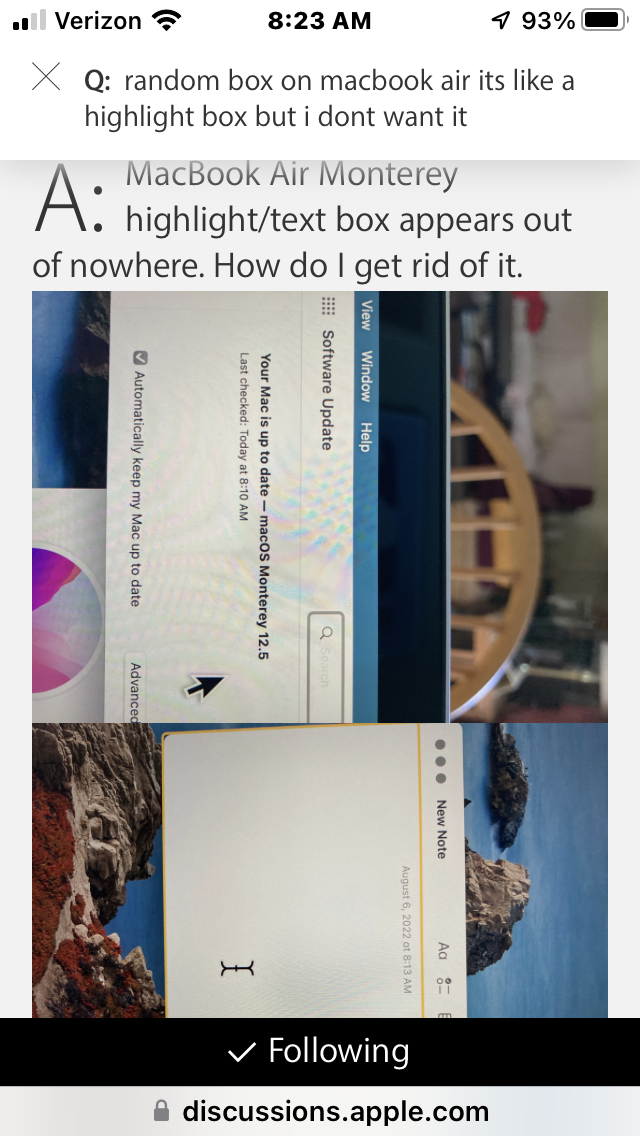Click the Search field in Software Update

click(x=325, y=667)
